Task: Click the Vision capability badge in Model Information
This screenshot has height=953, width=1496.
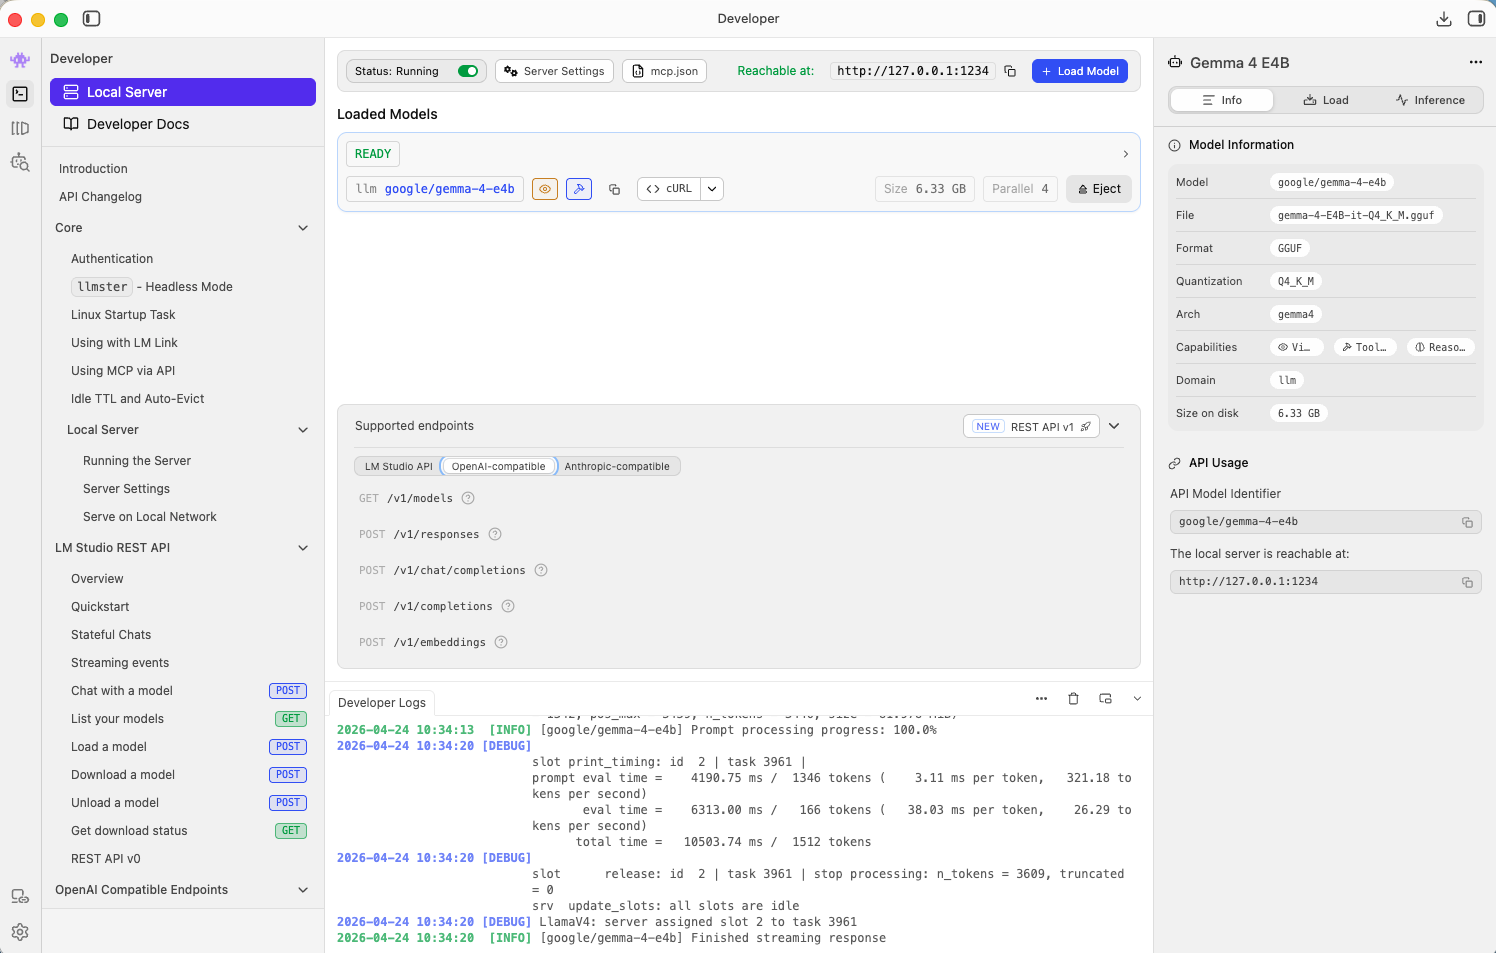Action: tap(1296, 347)
